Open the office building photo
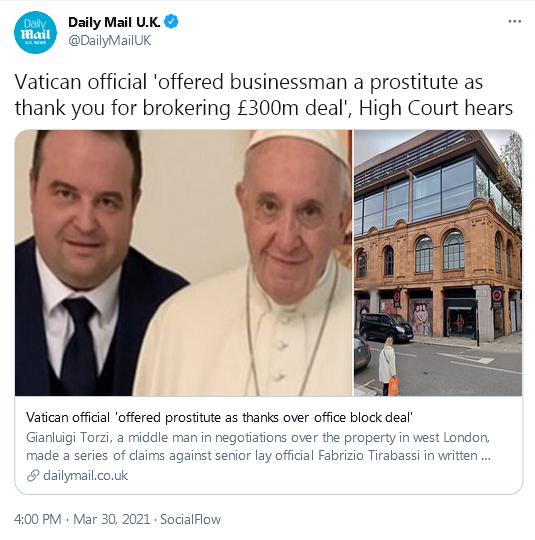Screen dimensions: 535x540 [x=438, y=263]
